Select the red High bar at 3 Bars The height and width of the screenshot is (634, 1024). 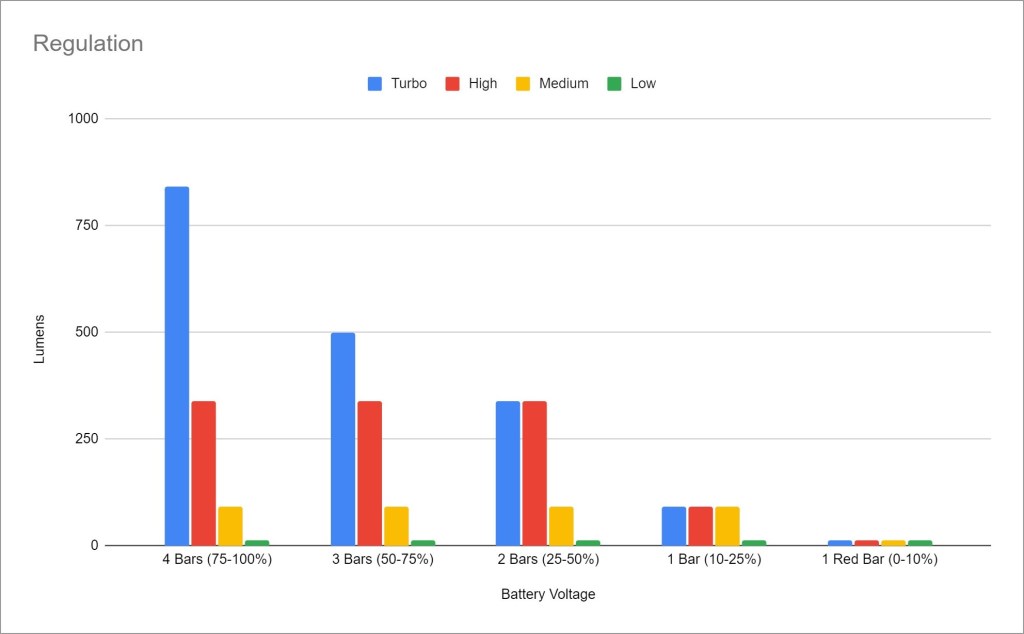pos(370,473)
